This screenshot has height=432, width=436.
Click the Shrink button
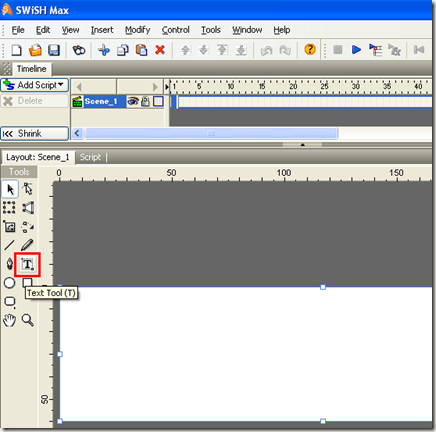point(35,134)
